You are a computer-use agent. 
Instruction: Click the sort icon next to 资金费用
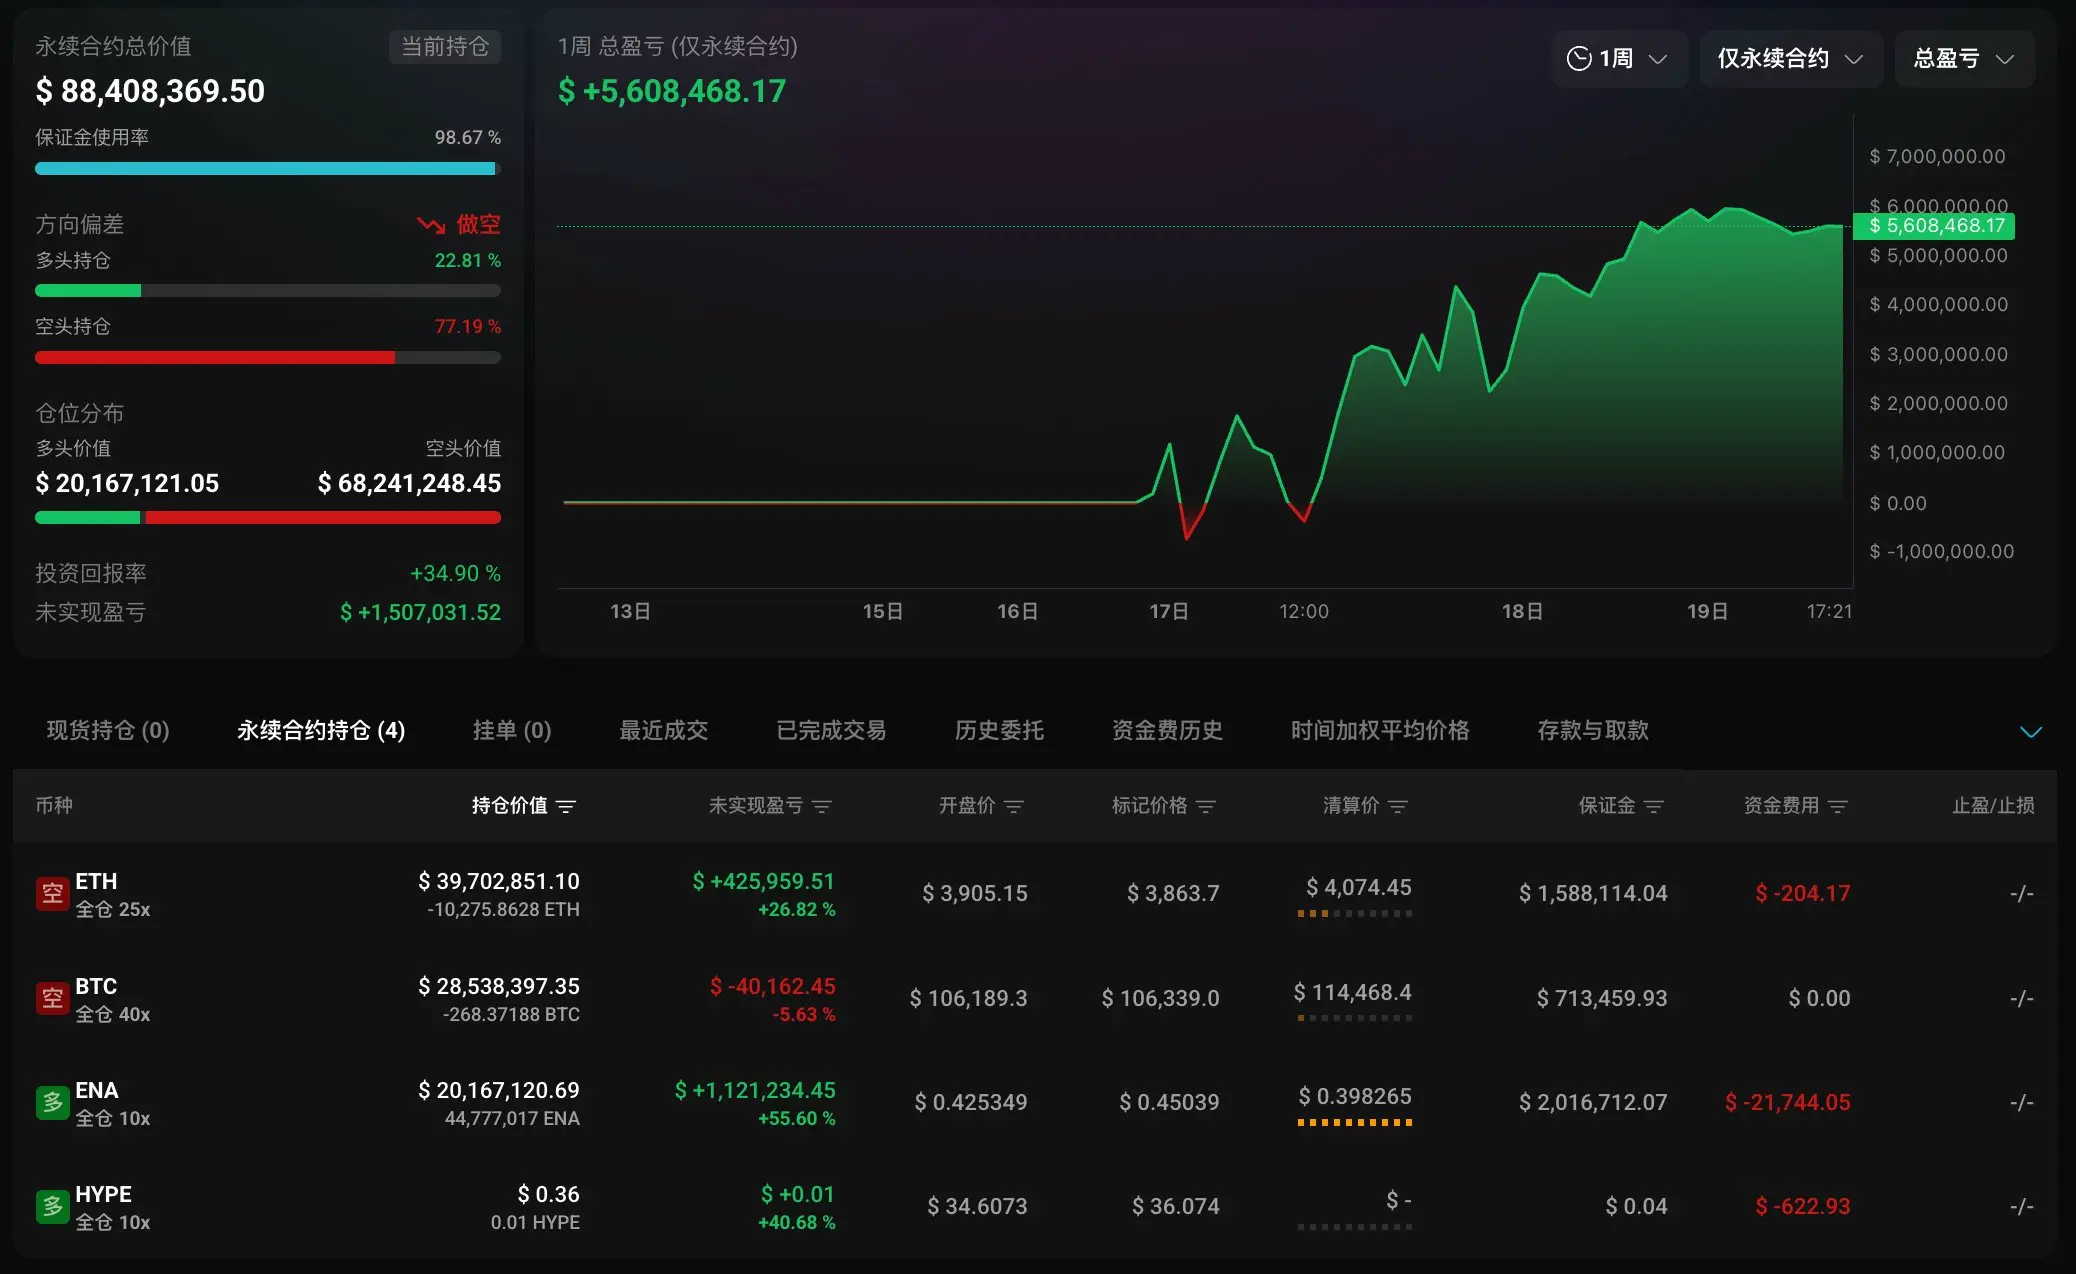[1838, 806]
